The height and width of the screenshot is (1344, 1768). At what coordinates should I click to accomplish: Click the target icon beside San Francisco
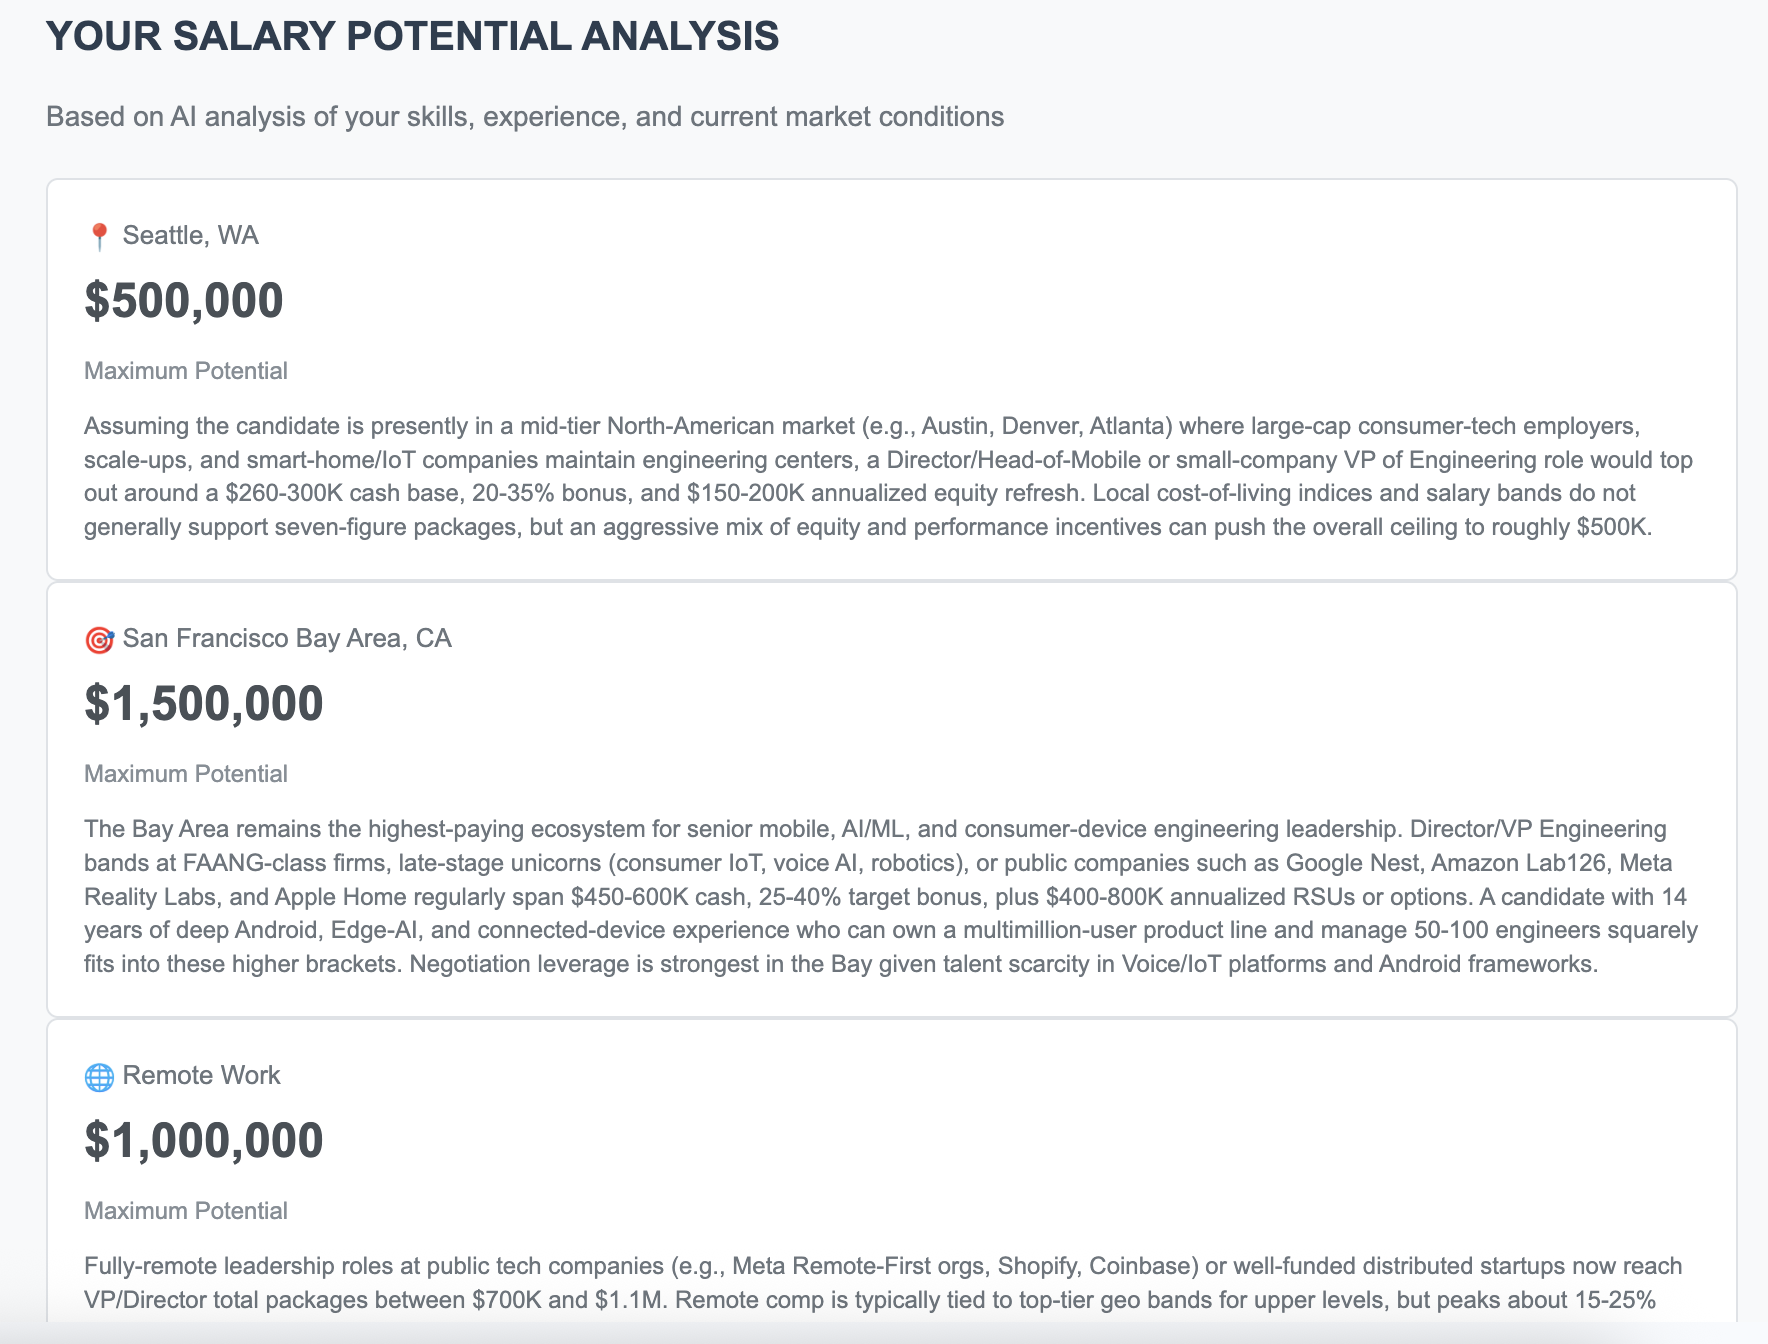(99, 640)
